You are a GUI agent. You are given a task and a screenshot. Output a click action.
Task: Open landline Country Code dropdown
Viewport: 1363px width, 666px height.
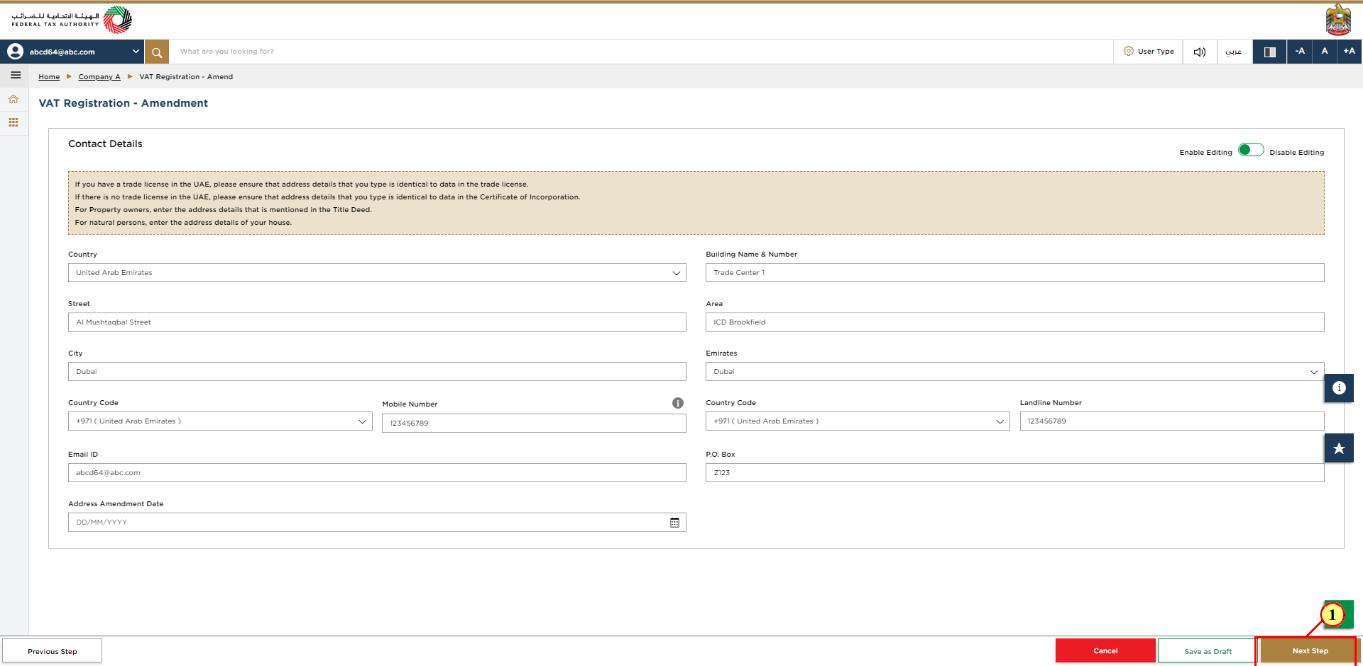[858, 422]
